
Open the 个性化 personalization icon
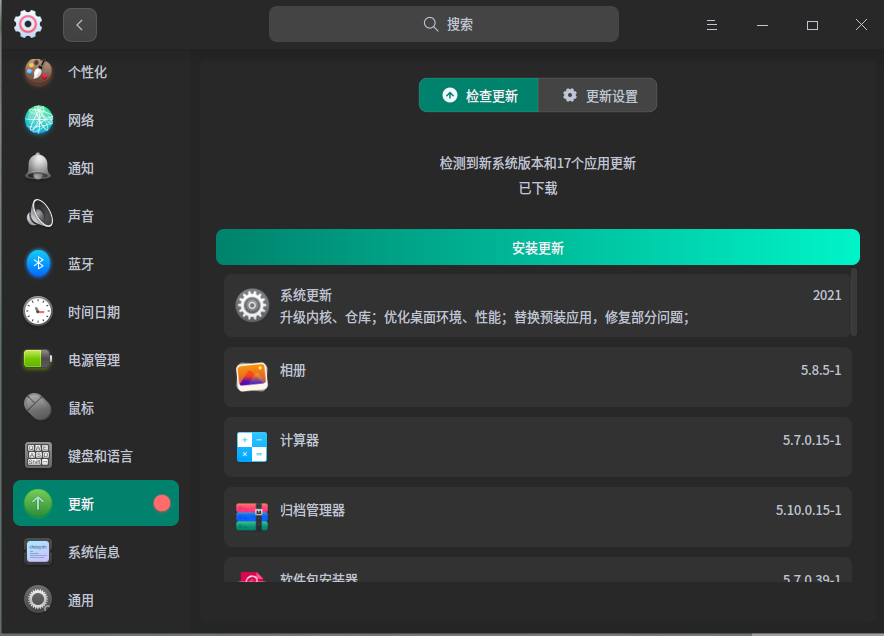(38, 72)
